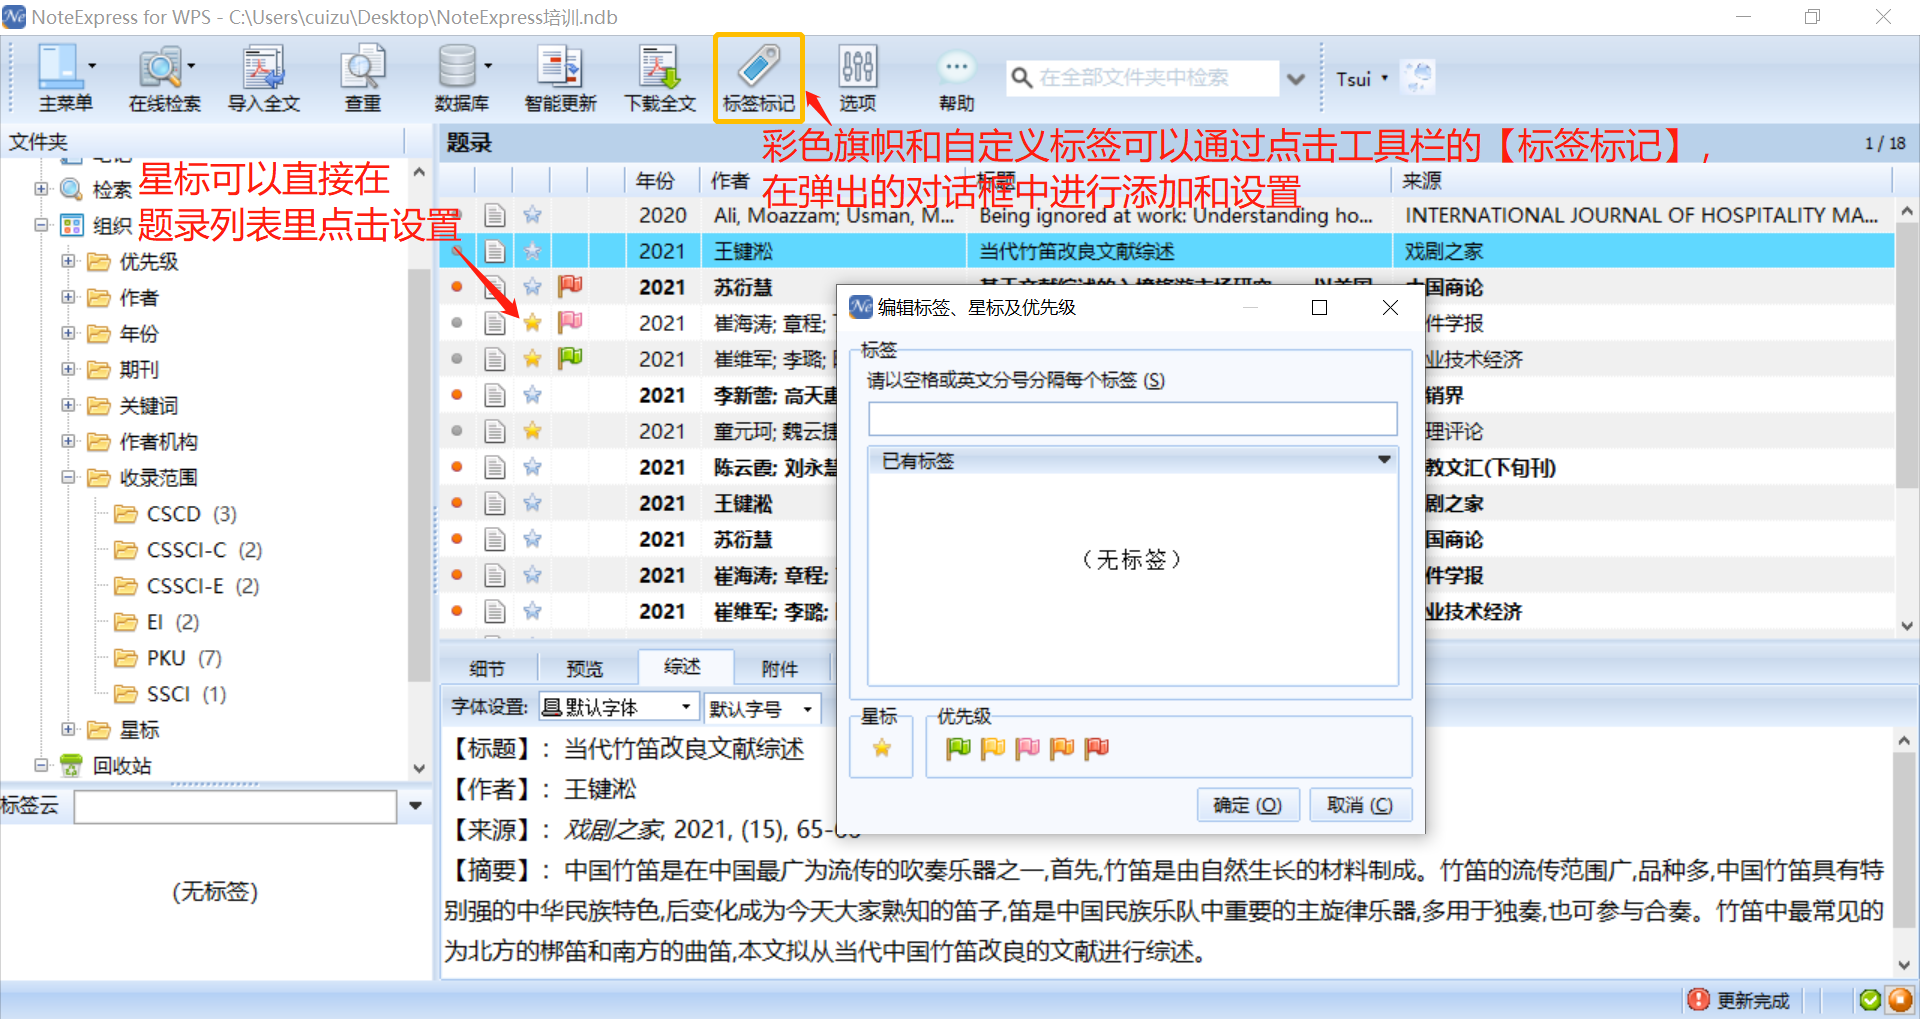The height and width of the screenshot is (1019, 1920).
Task: Open the 已有标签 existing tags dropdown
Action: [x=1383, y=460]
